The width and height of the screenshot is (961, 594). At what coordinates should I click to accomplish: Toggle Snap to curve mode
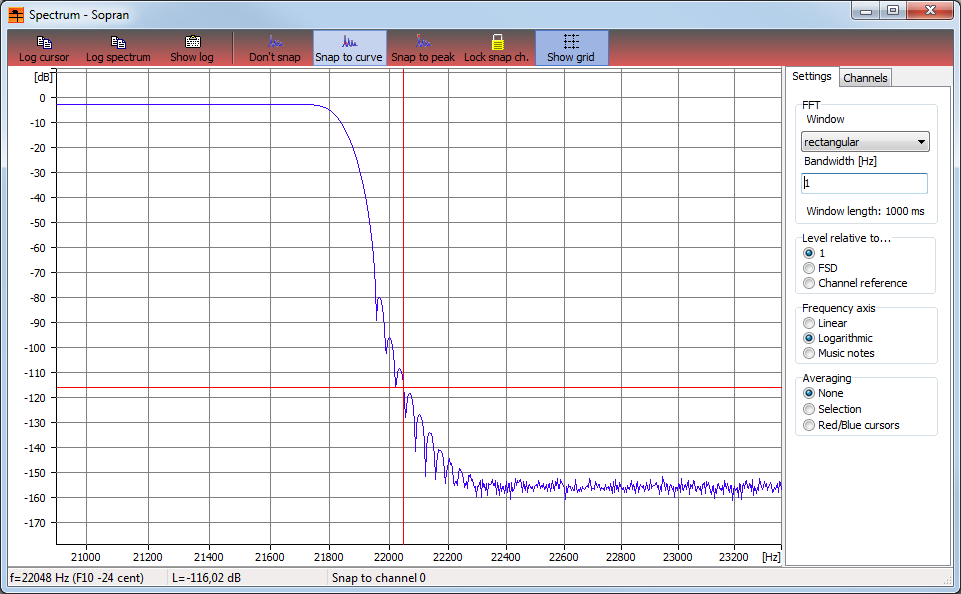(x=349, y=48)
